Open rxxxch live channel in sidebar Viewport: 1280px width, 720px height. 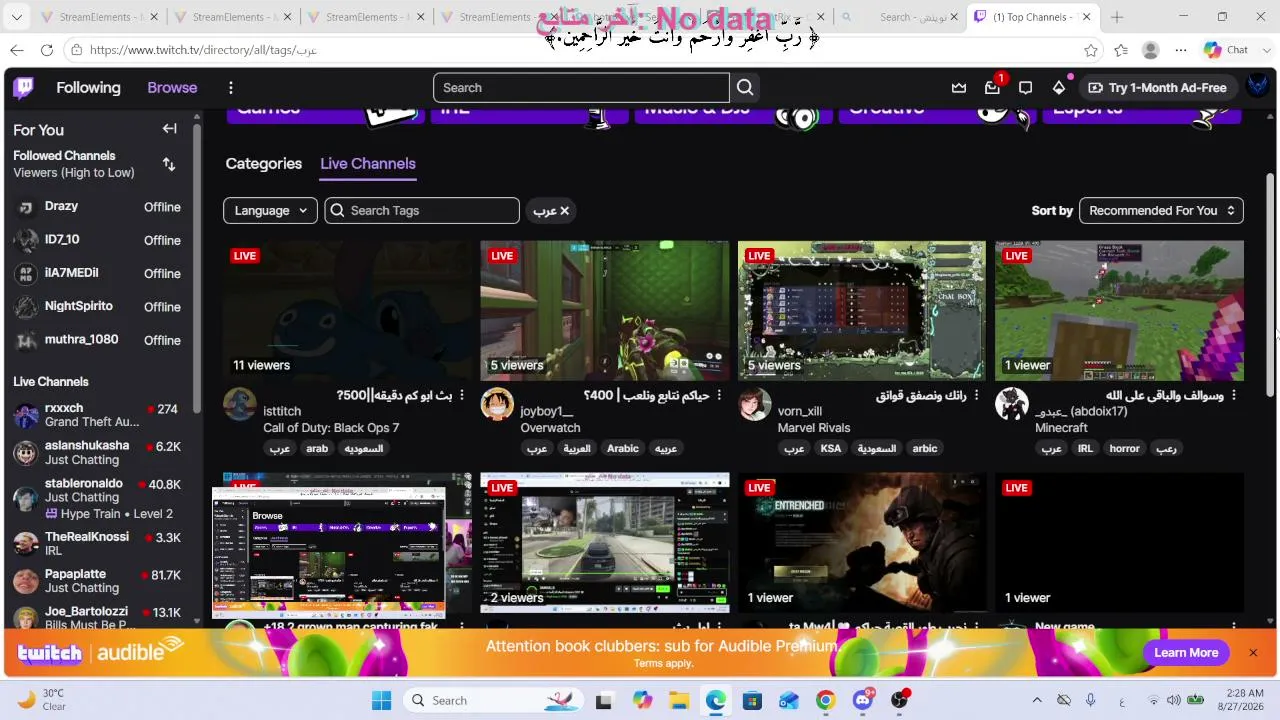click(98, 415)
